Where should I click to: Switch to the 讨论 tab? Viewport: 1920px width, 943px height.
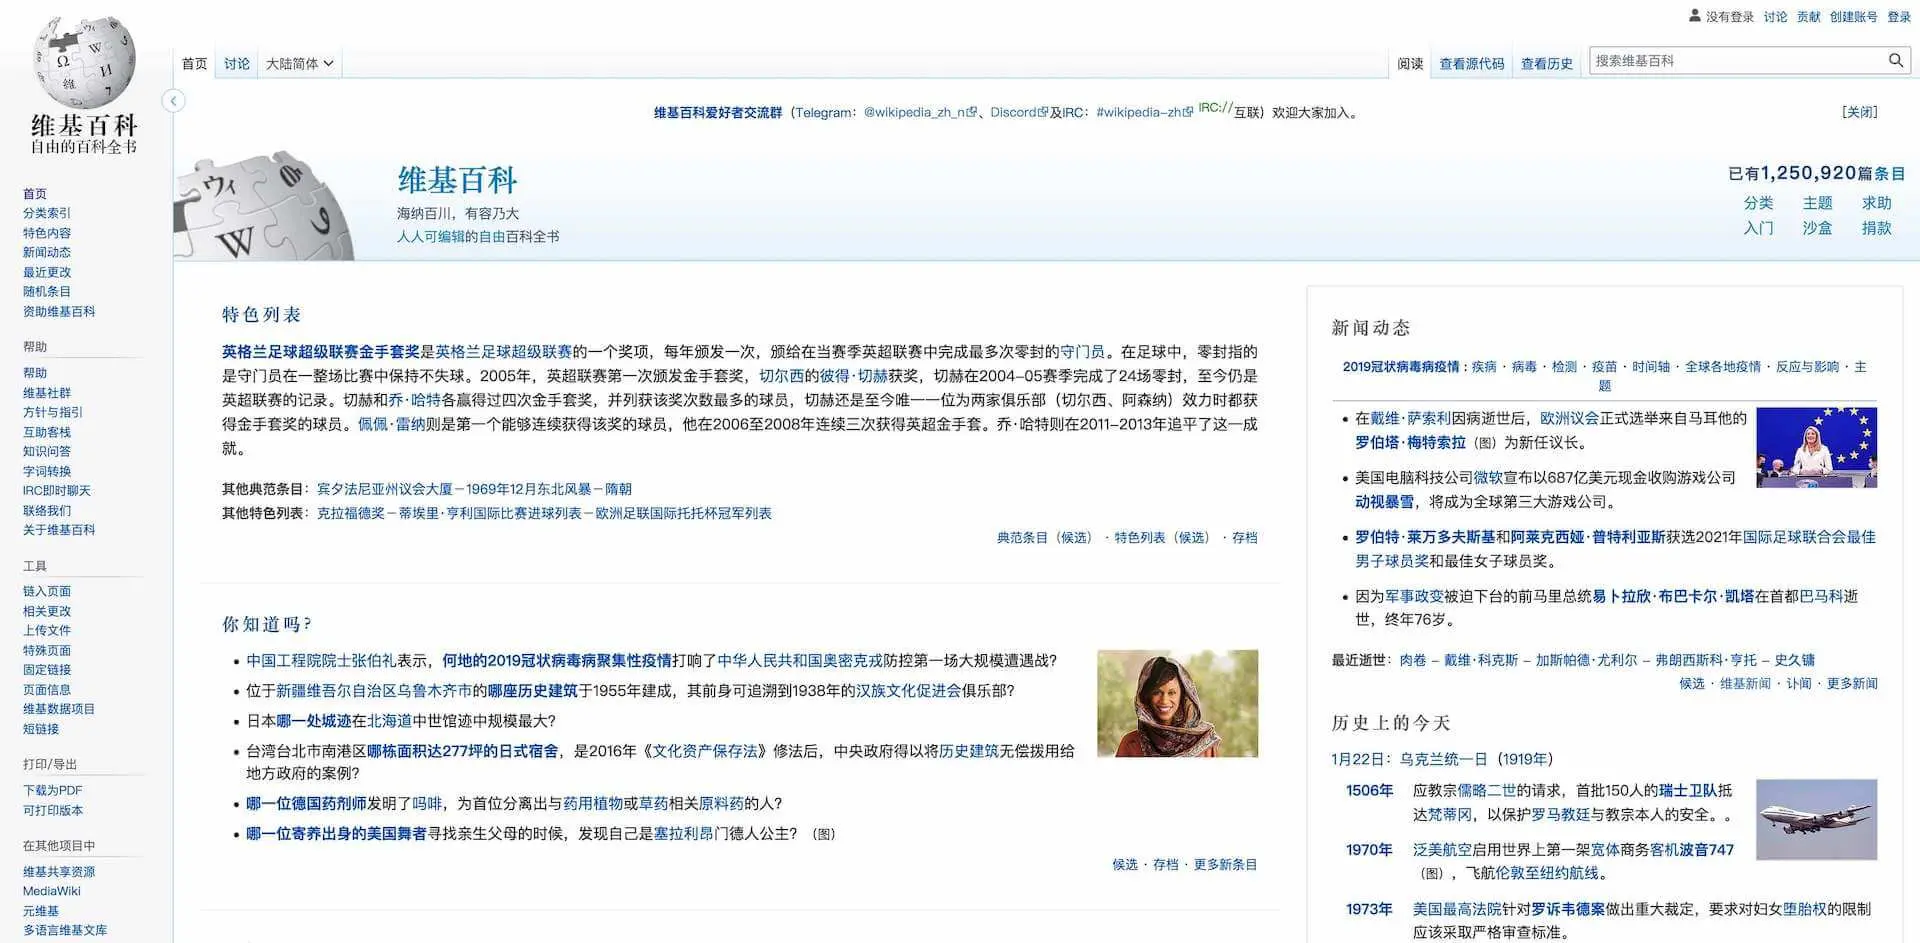237,64
